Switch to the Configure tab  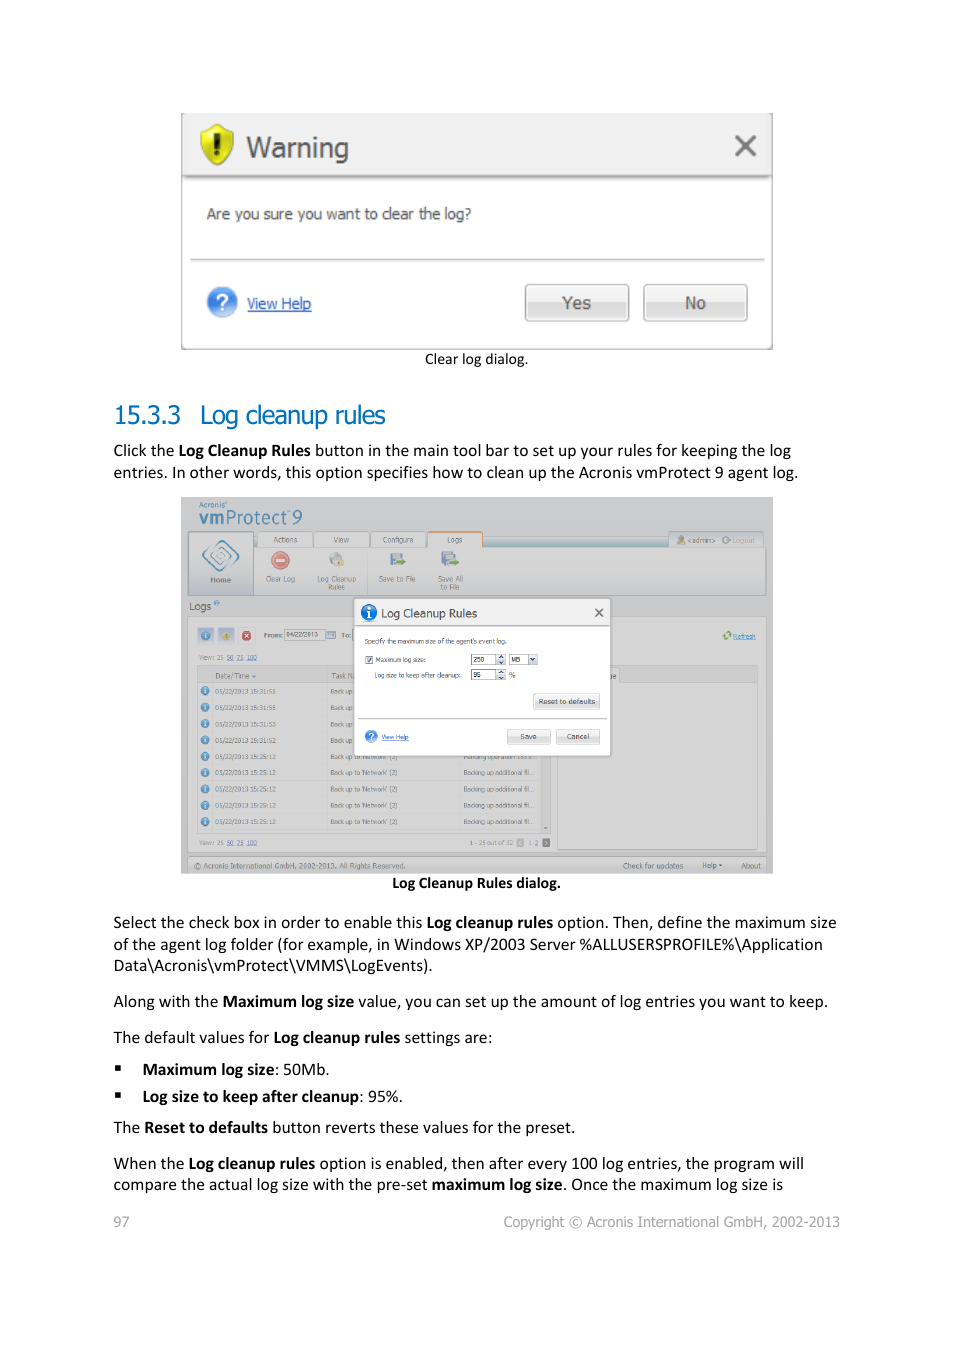pyautogui.click(x=398, y=540)
